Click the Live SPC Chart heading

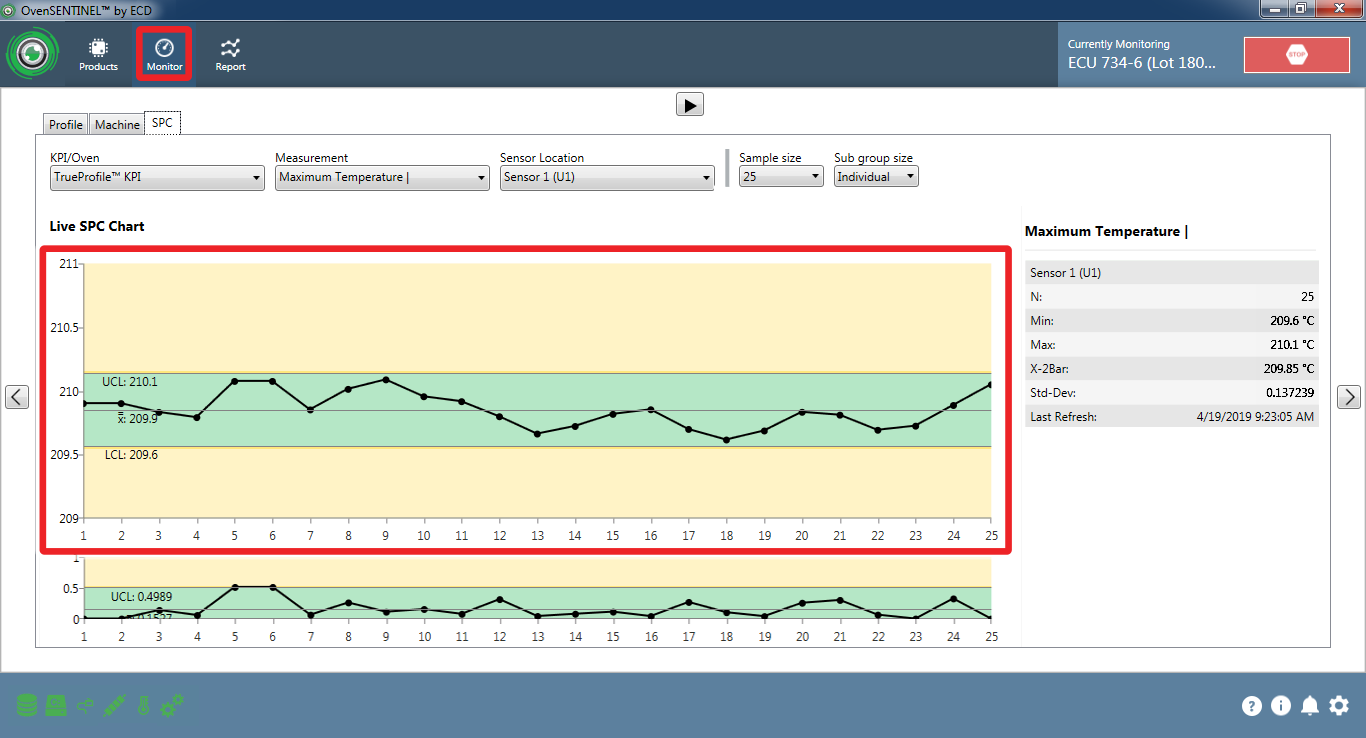(97, 226)
